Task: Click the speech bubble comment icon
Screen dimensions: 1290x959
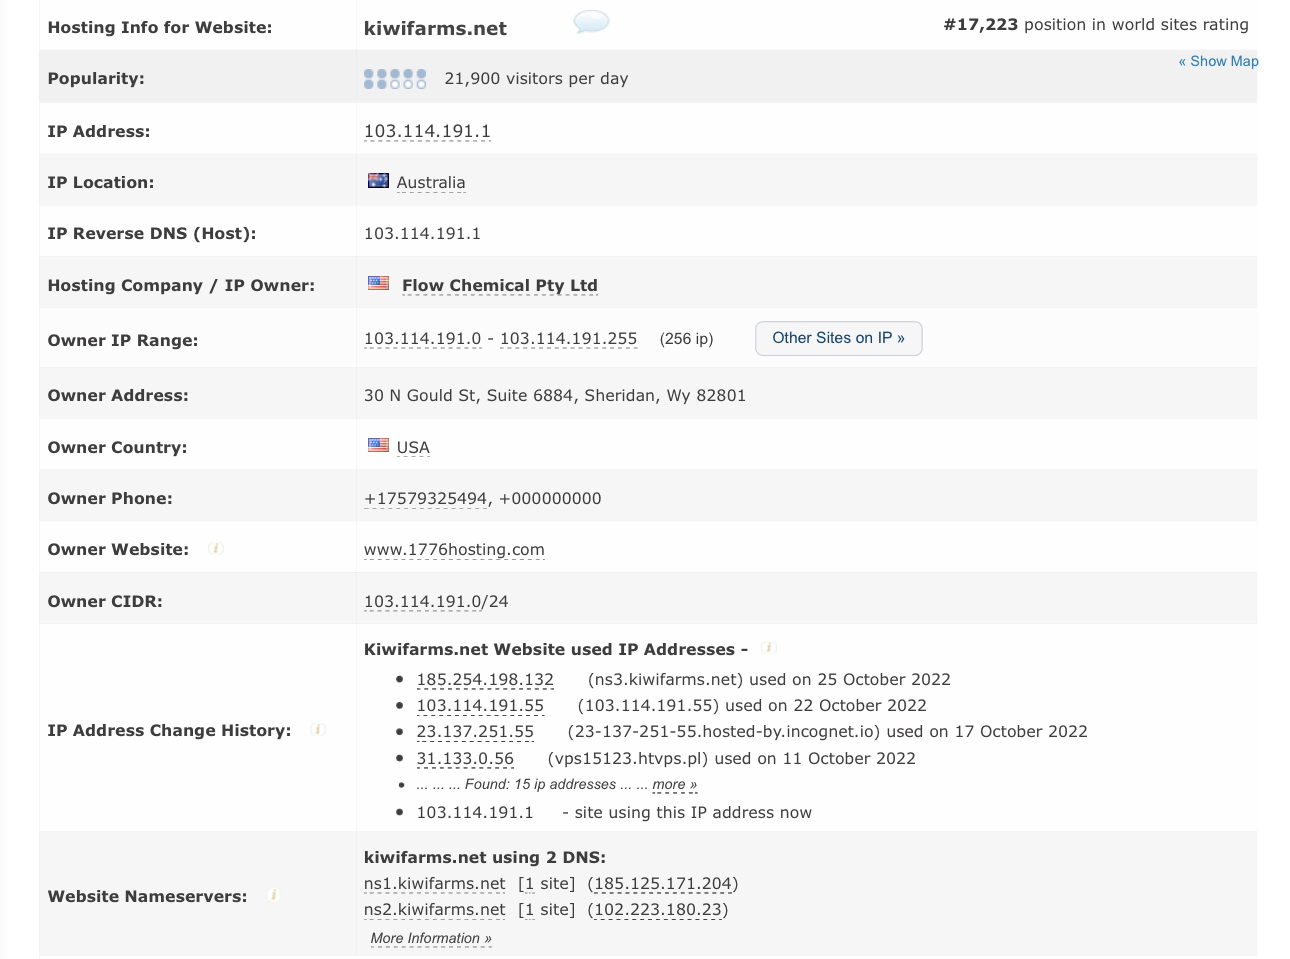Action: click(x=591, y=22)
